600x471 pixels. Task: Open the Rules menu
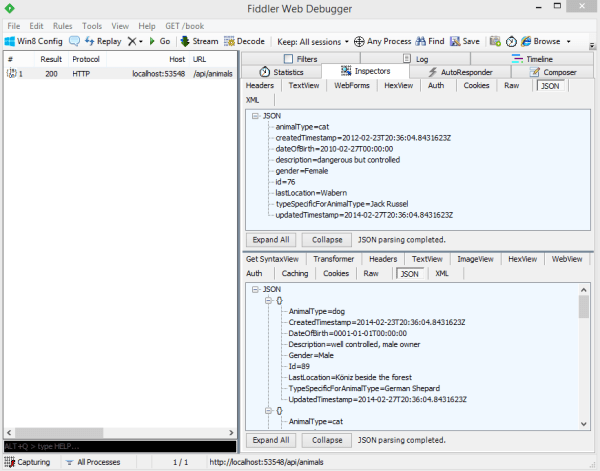coord(62,26)
